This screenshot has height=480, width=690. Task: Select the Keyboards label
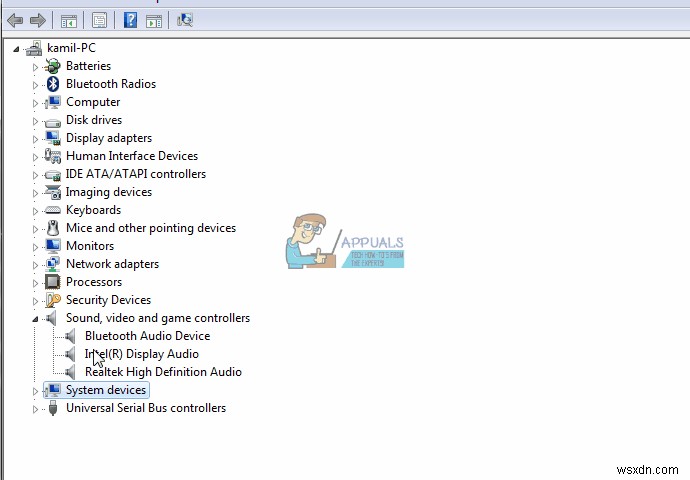click(93, 210)
